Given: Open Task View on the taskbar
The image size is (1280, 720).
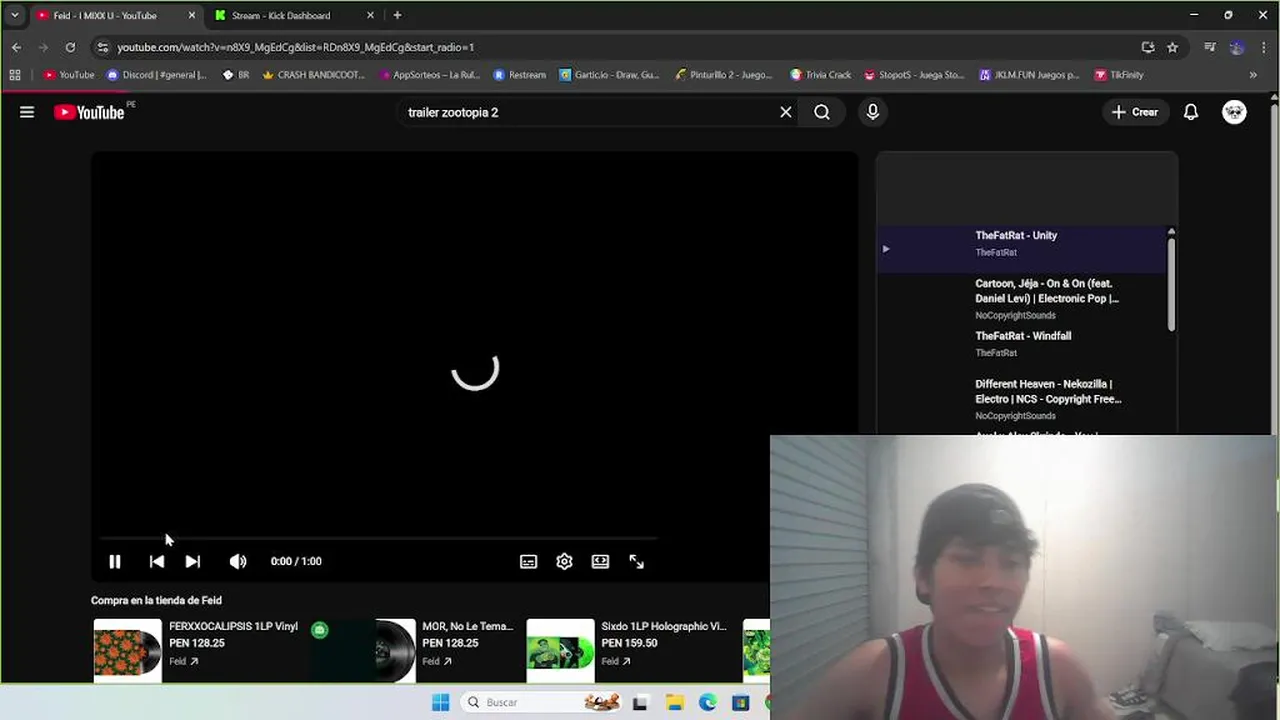Looking at the screenshot, I should (x=640, y=703).
